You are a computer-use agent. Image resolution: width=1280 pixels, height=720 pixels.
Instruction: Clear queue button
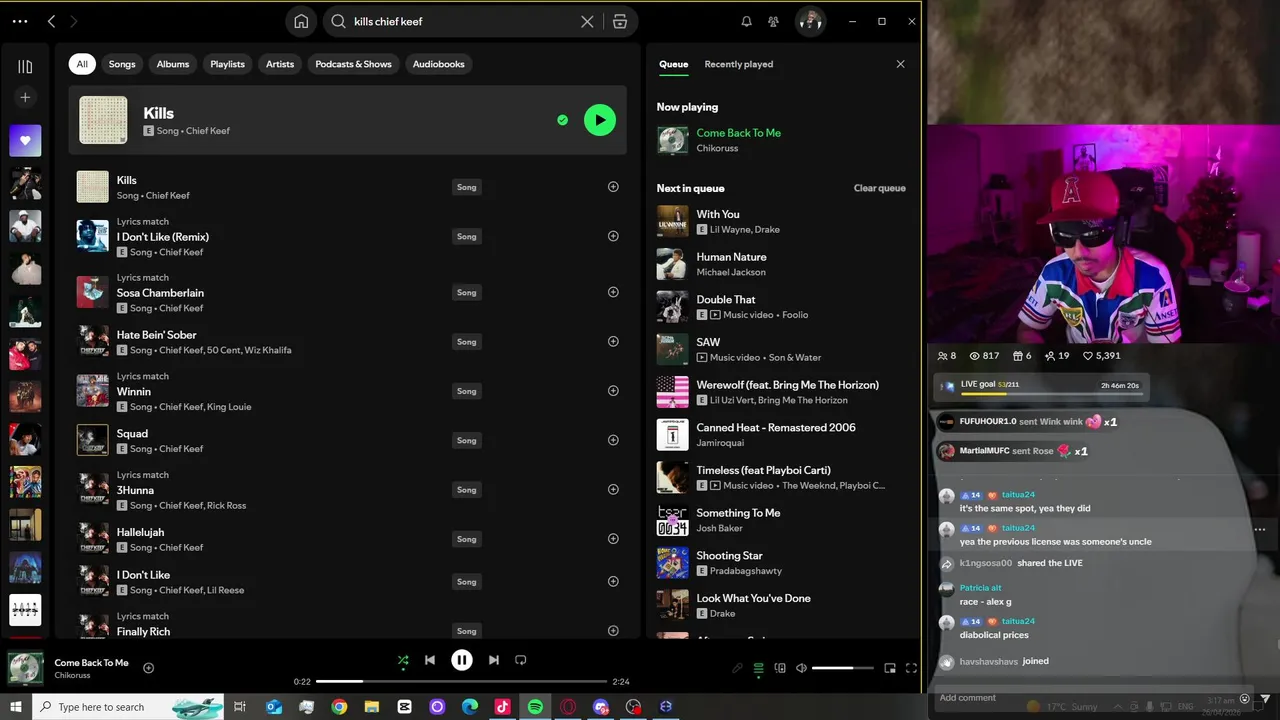tap(880, 188)
